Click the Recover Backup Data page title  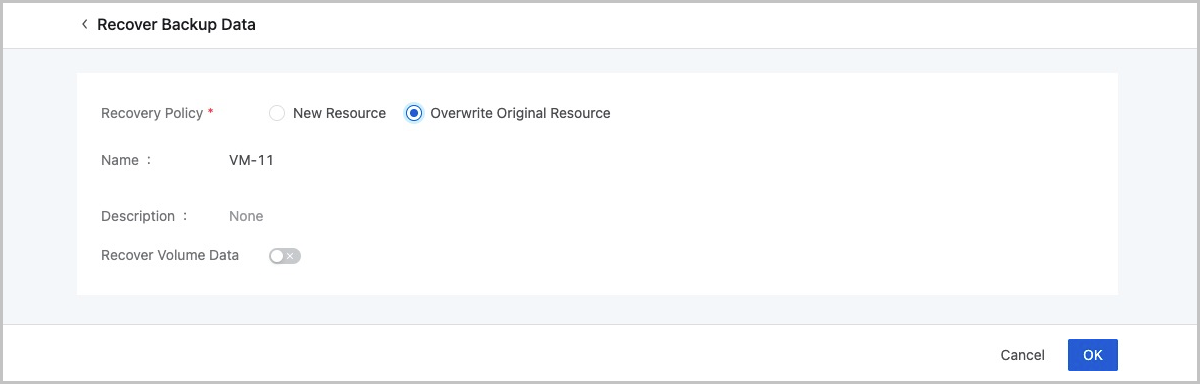pos(176,24)
